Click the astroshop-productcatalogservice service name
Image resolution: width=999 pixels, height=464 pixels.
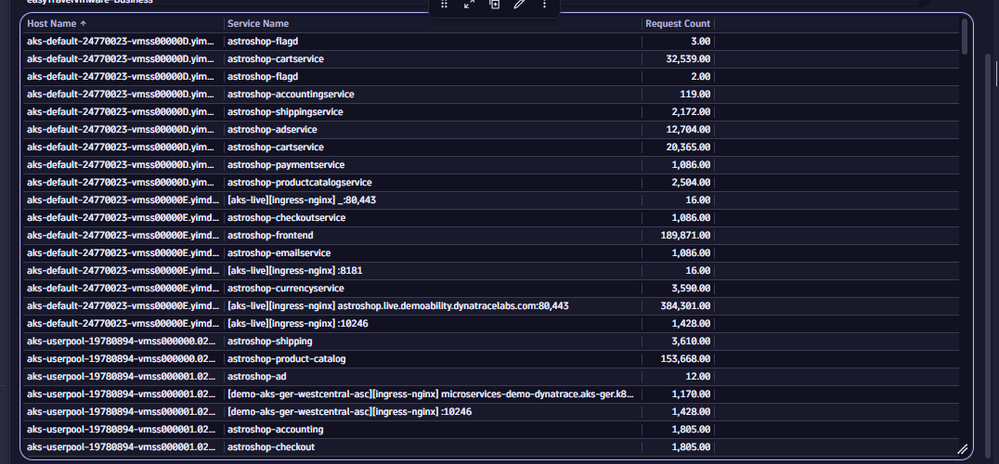299,182
